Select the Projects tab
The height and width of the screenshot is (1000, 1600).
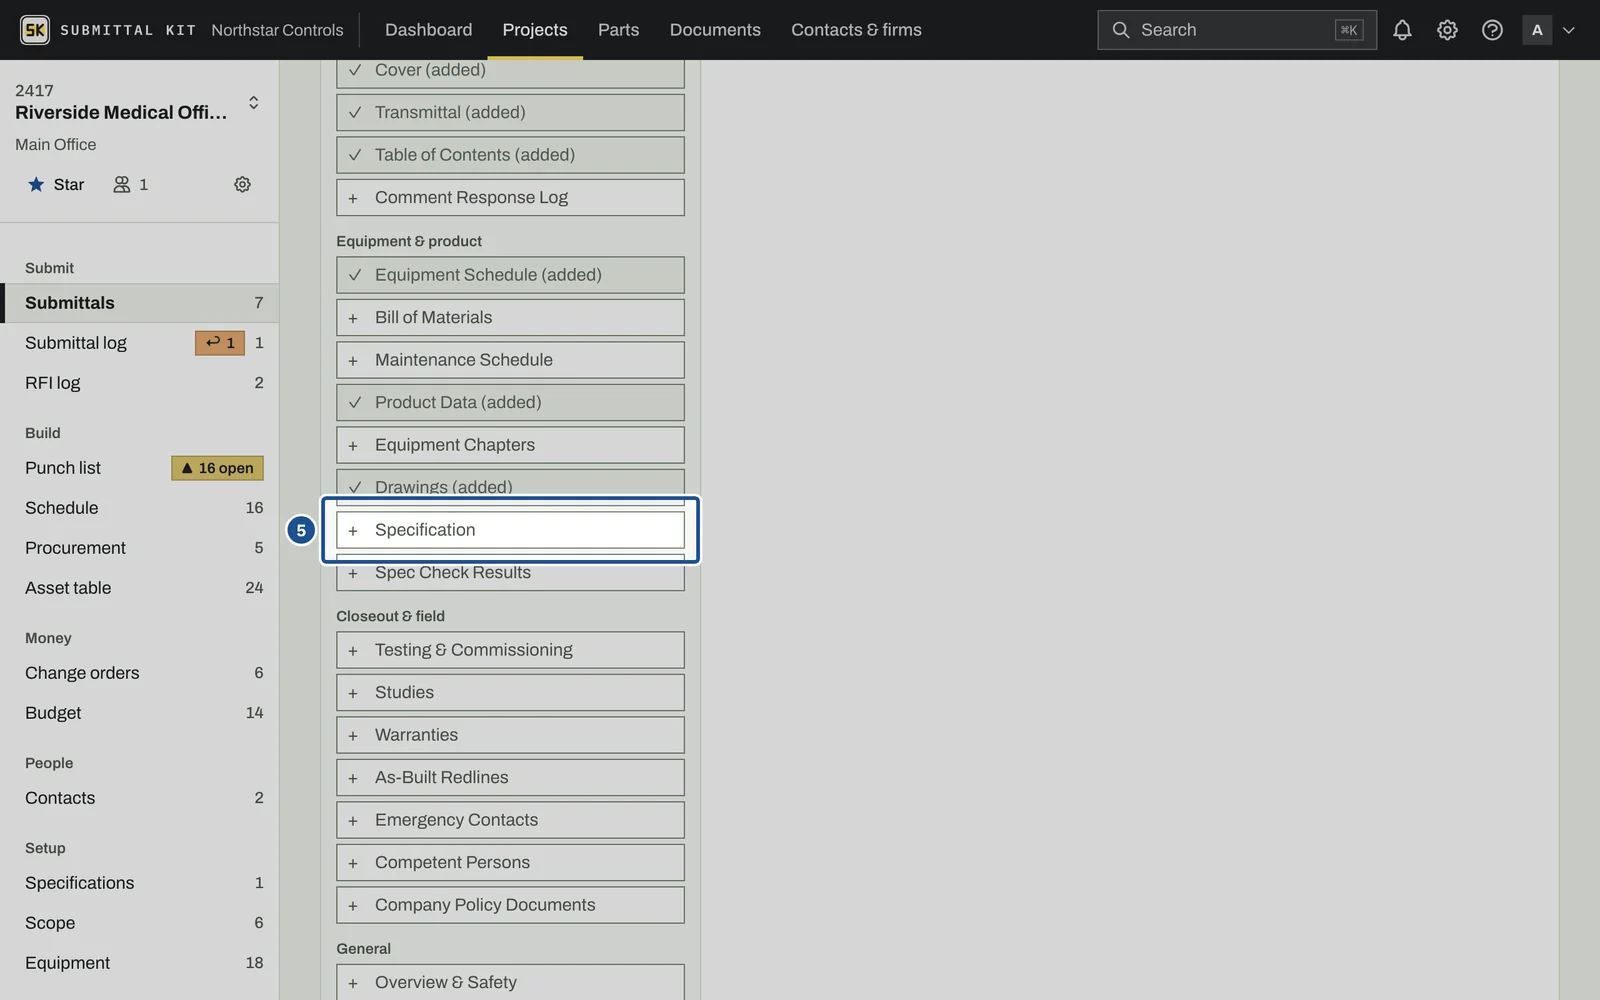(535, 30)
